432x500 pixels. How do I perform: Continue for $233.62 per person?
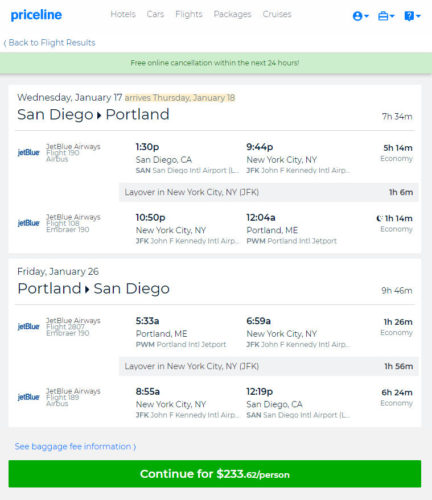pyautogui.click(x=215, y=474)
